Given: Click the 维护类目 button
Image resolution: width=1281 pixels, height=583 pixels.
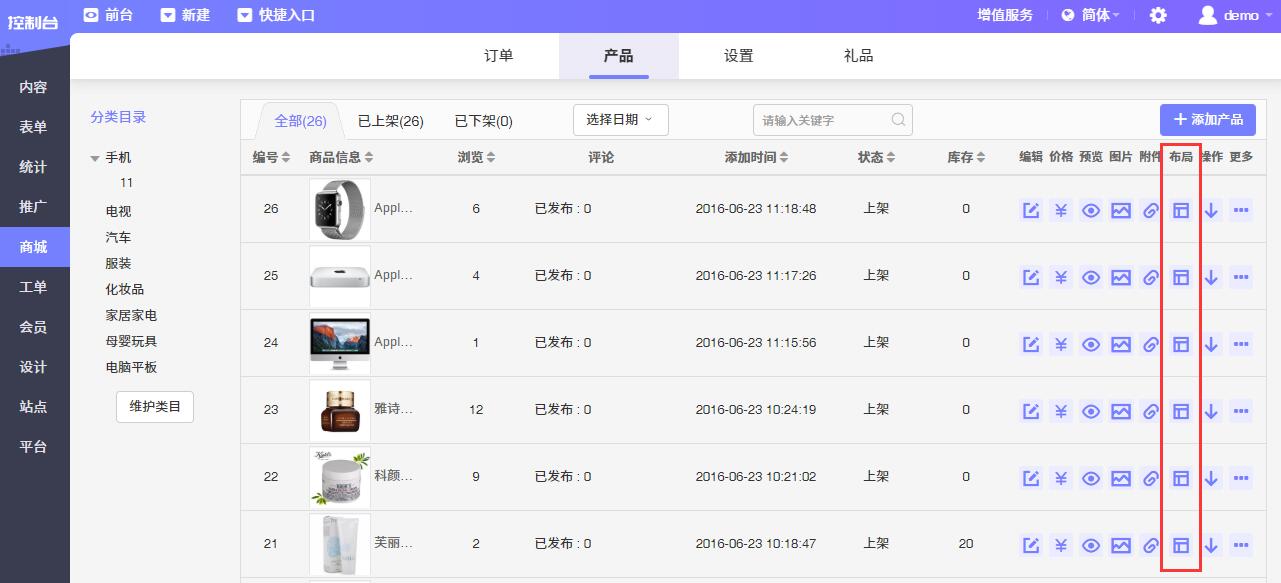Looking at the screenshot, I should 155,407.
